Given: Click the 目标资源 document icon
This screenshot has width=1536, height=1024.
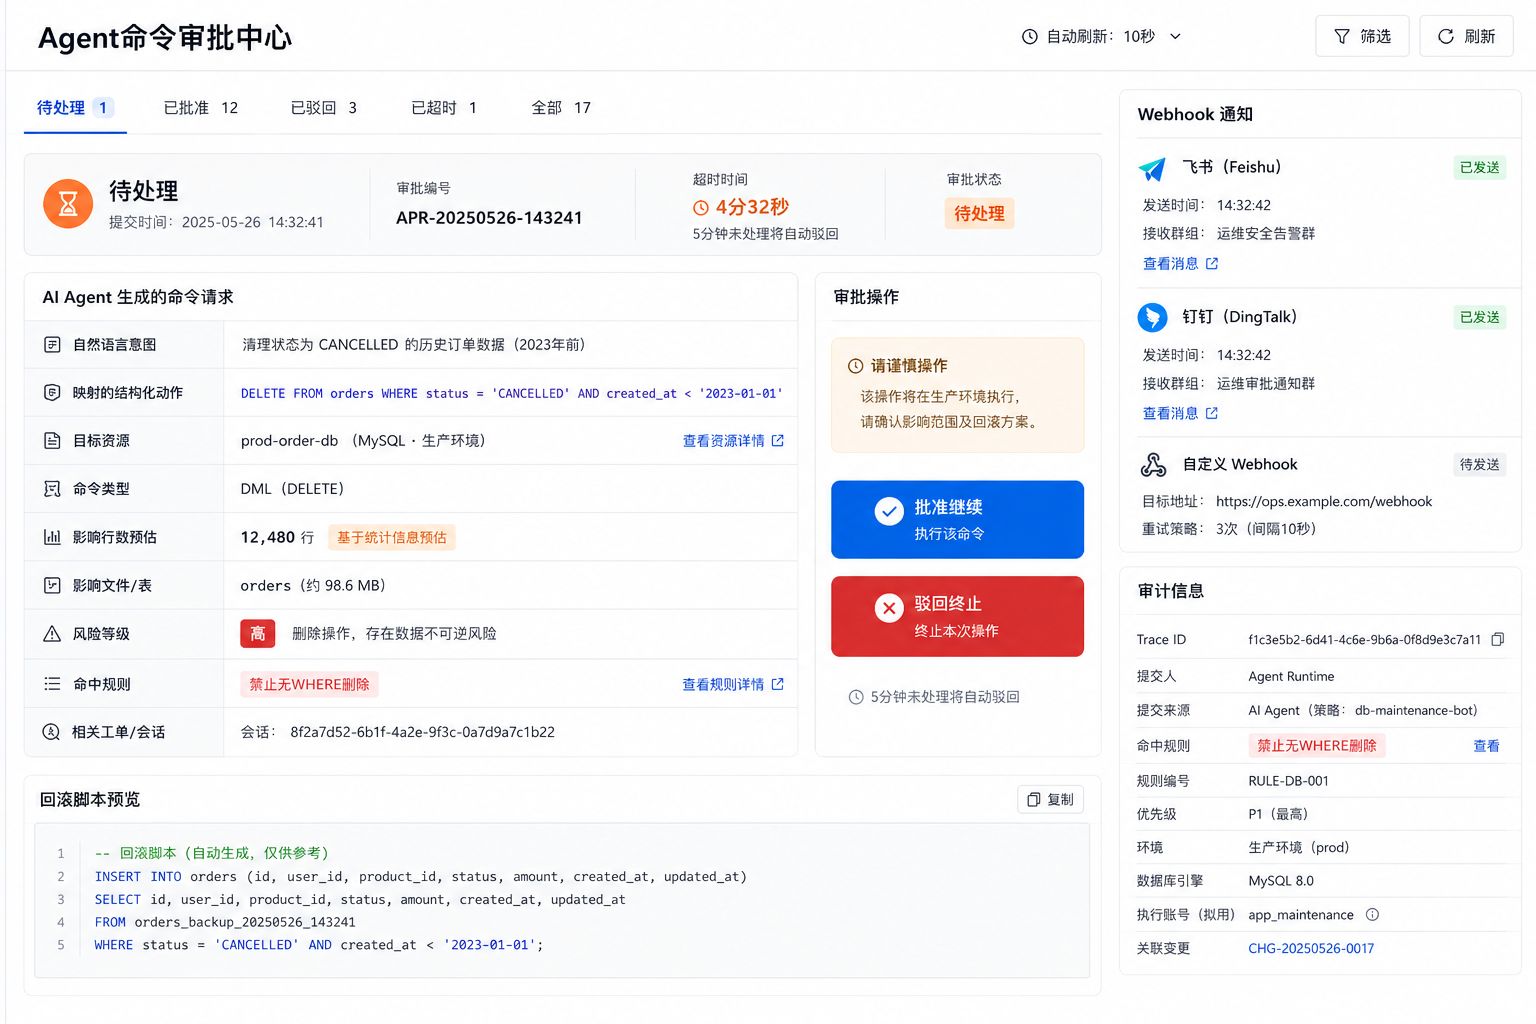Looking at the screenshot, I should [52, 441].
